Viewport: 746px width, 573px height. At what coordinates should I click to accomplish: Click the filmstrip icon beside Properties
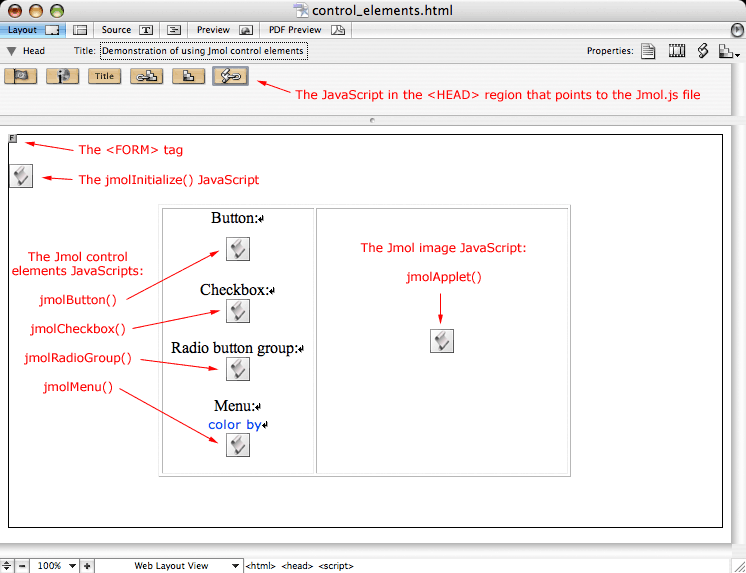[677, 51]
